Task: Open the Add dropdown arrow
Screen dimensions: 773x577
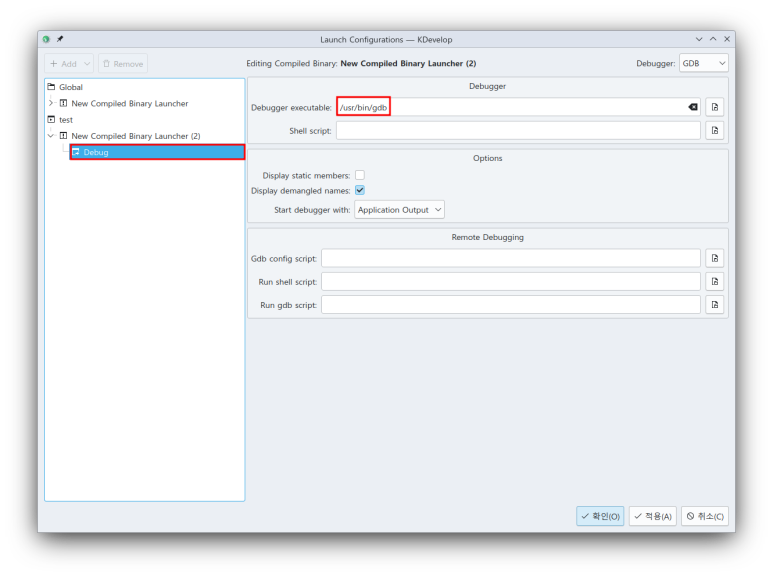Action: point(87,64)
